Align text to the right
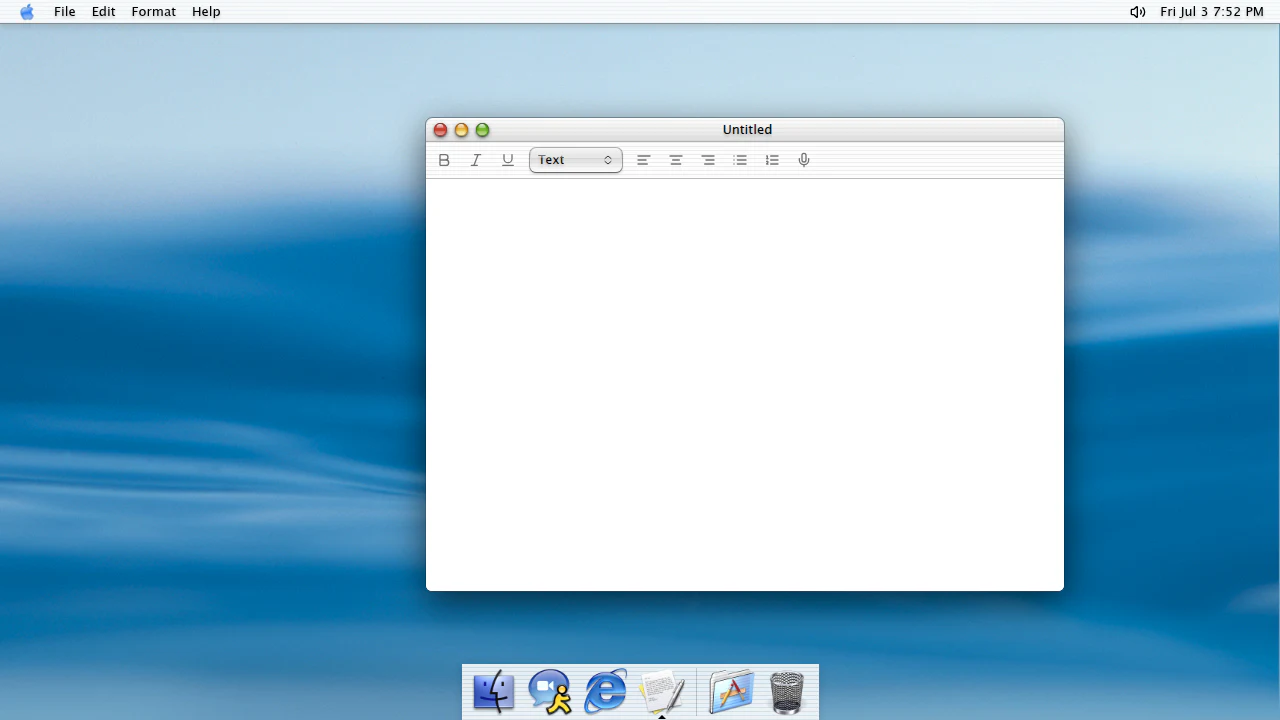1280x720 pixels. [708, 160]
